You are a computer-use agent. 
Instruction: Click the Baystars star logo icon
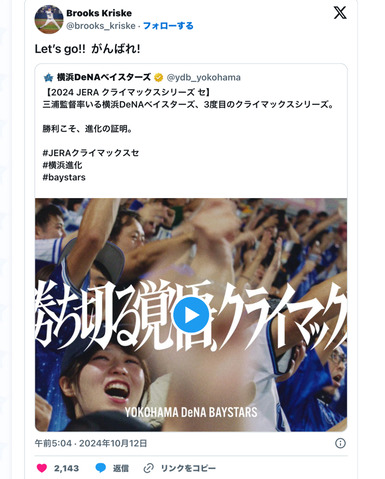[48, 78]
